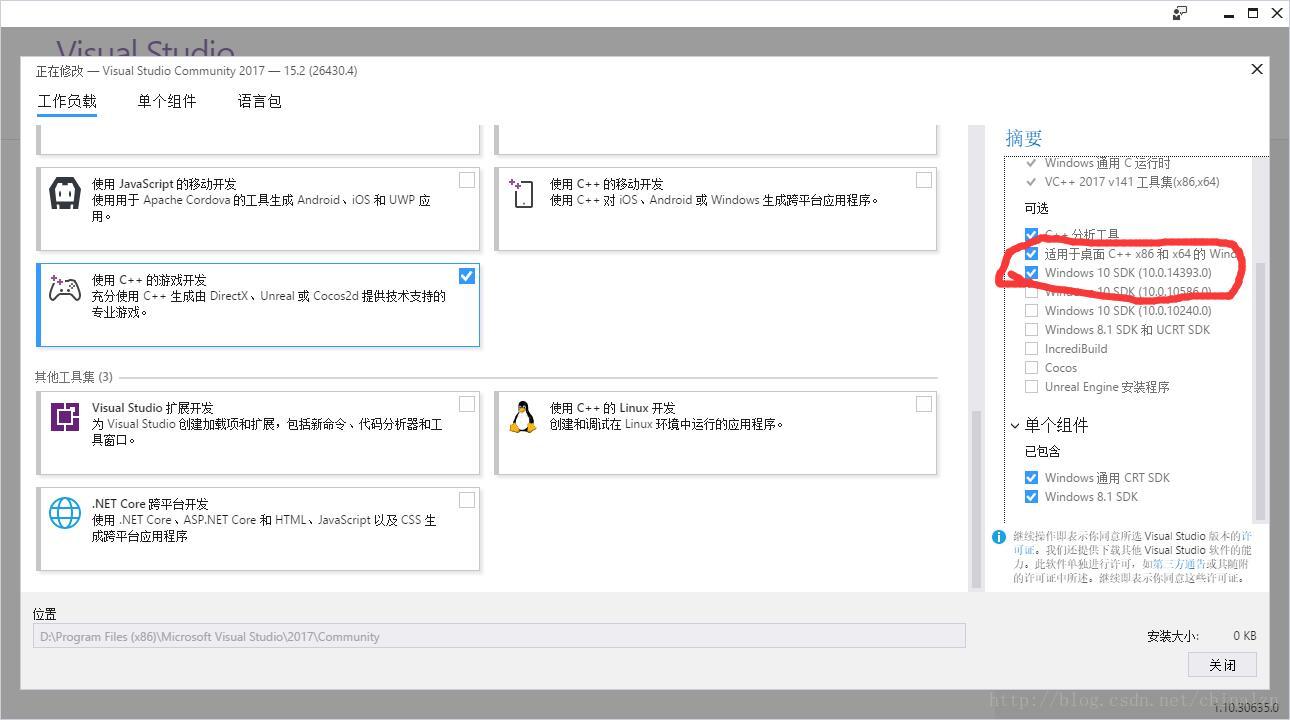Image resolution: width=1290 pixels, height=720 pixels.
Task: Minimize the background Visual Studio Installer window
Action: pos(1229,14)
